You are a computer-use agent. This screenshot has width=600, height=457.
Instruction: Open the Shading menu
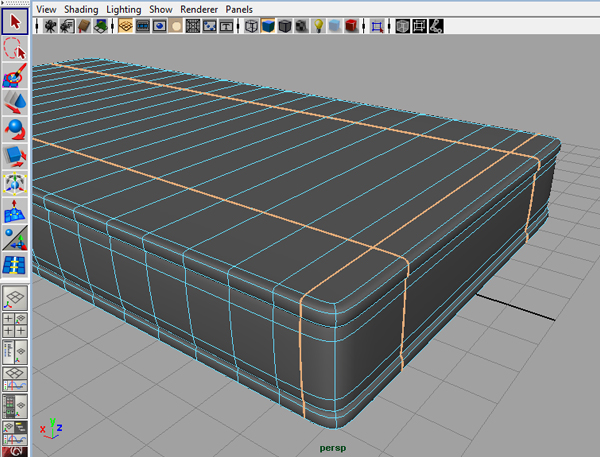pyautogui.click(x=81, y=9)
